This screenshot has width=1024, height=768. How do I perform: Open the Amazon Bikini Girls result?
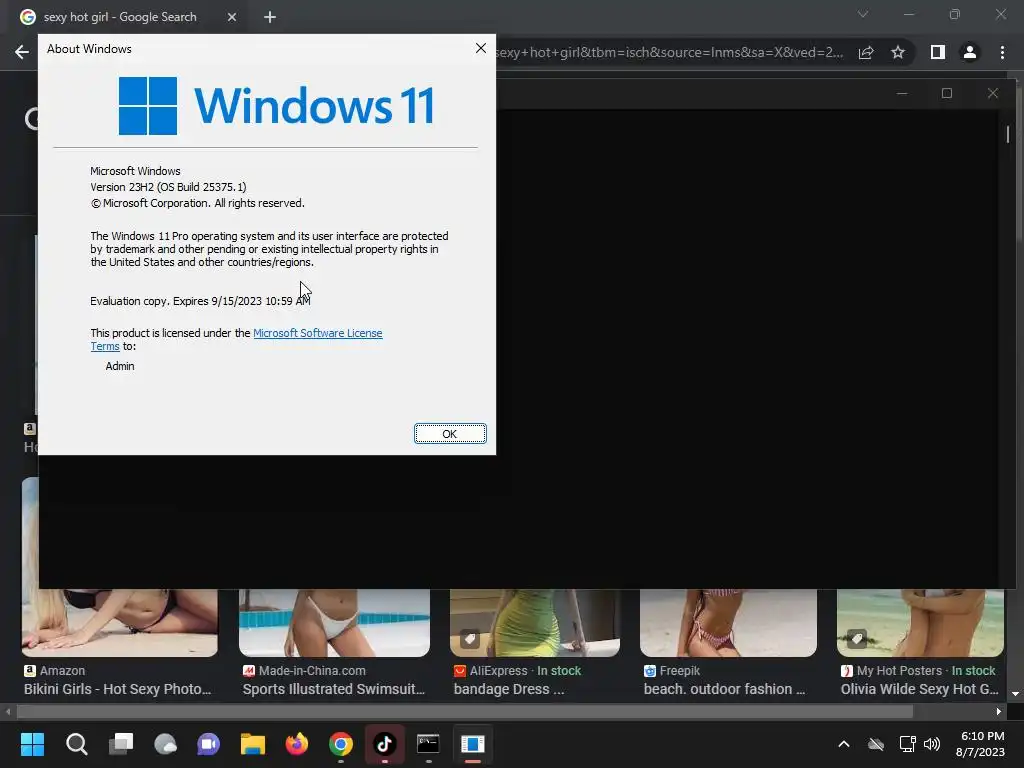118,689
